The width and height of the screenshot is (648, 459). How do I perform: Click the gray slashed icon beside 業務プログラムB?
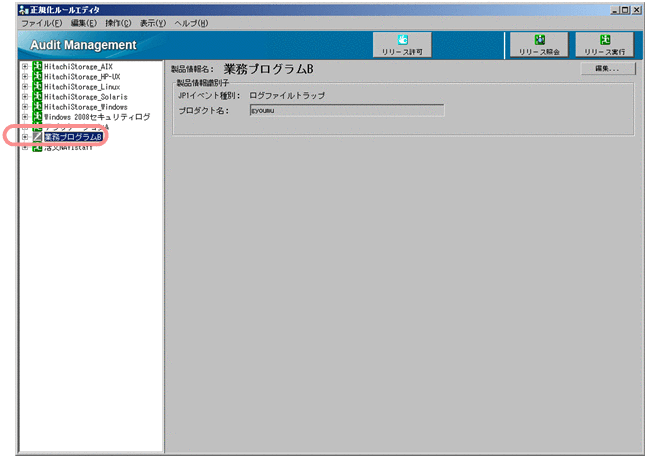coord(37,137)
